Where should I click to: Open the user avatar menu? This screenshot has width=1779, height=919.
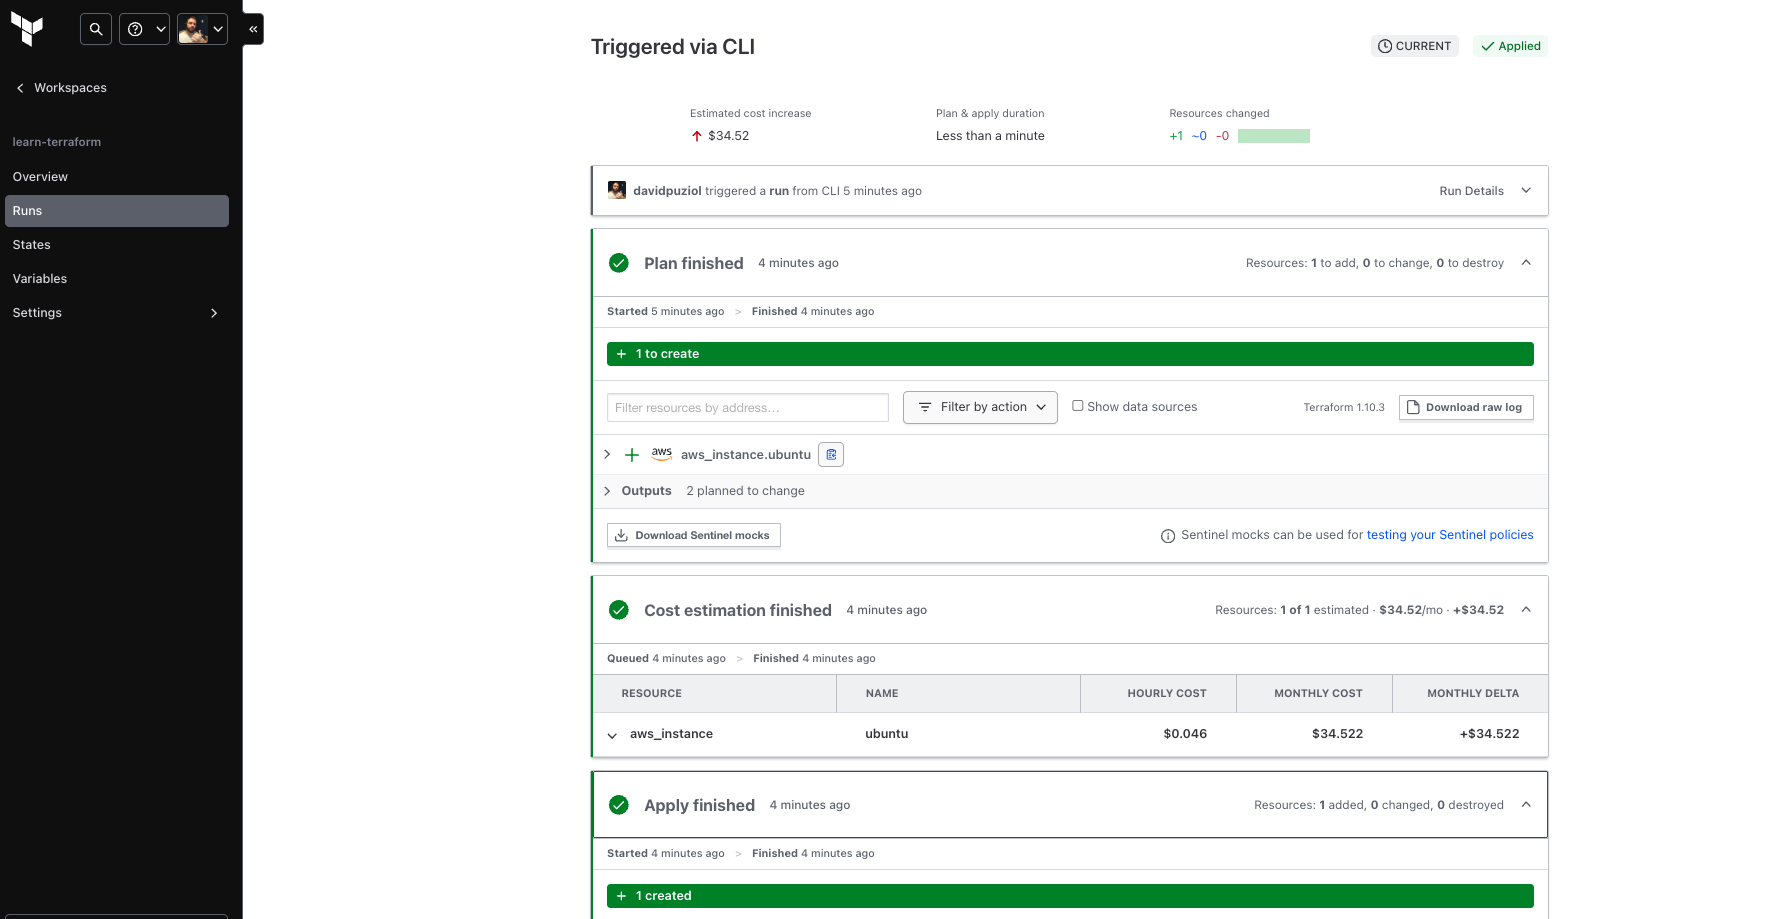(202, 29)
